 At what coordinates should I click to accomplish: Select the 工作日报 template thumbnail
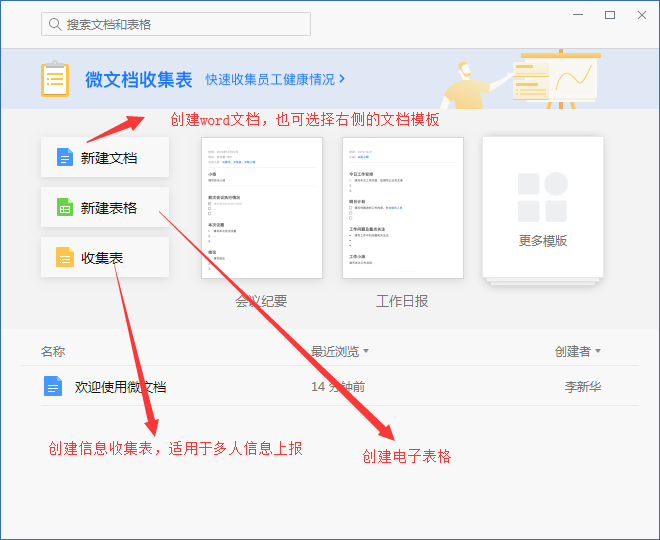coord(402,208)
